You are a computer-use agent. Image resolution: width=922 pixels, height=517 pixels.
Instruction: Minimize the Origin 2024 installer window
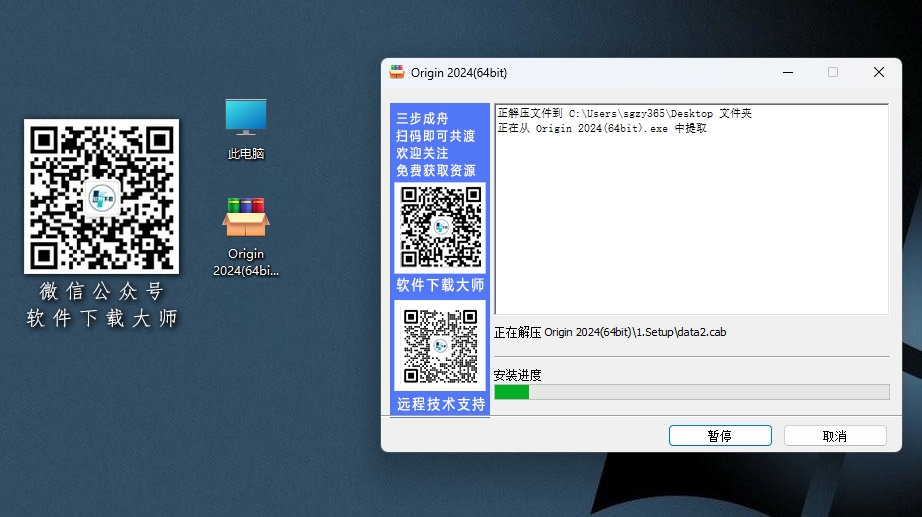click(x=787, y=72)
